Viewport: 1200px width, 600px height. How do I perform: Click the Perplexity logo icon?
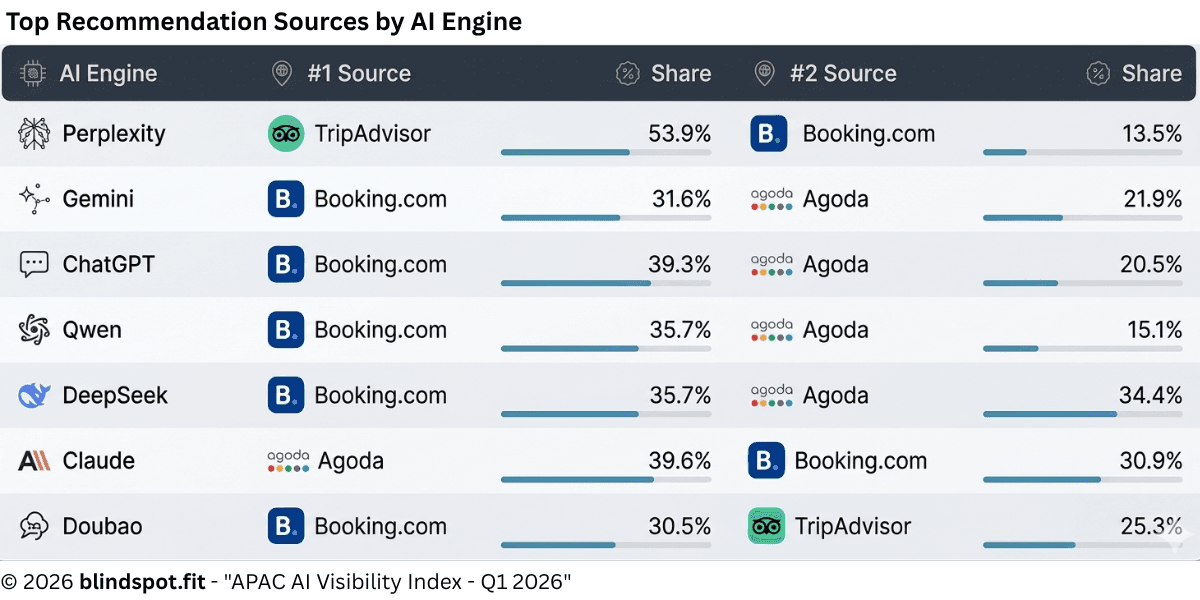tap(34, 134)
